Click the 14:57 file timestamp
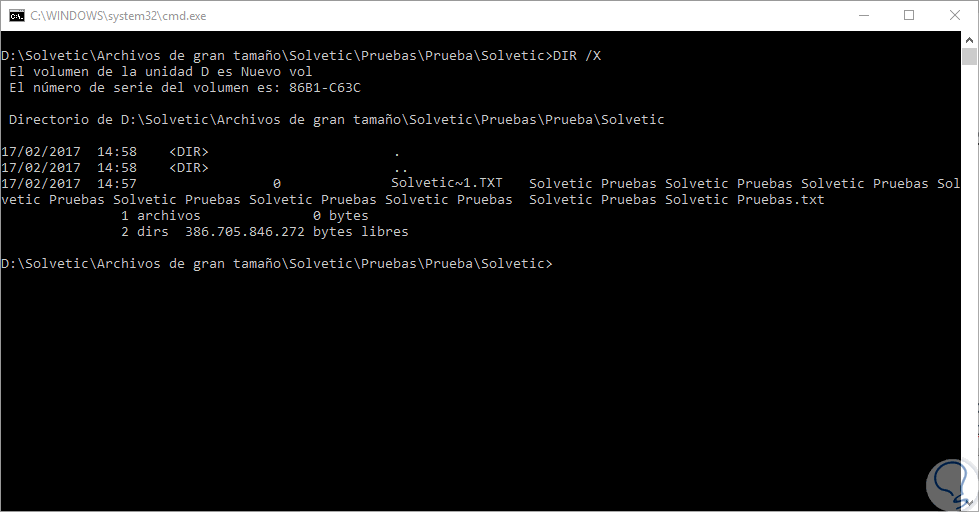The image size is (979, 512). tap(117, 184)
